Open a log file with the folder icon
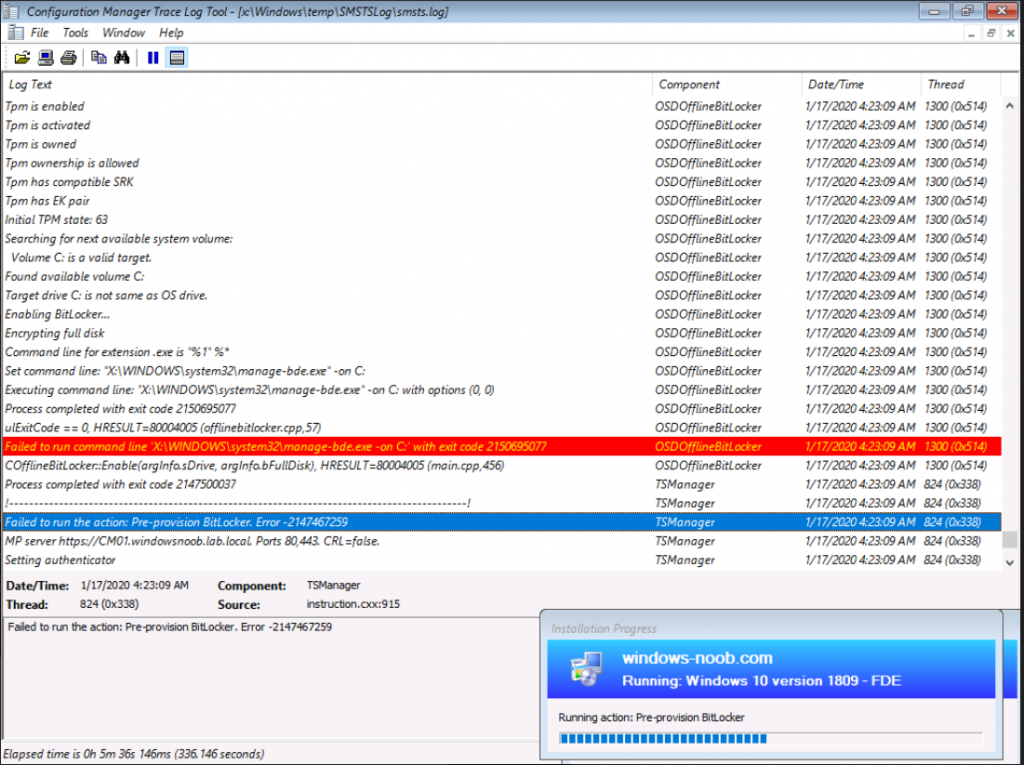This screenshot has width=1024, height=765. click(23, 57)
